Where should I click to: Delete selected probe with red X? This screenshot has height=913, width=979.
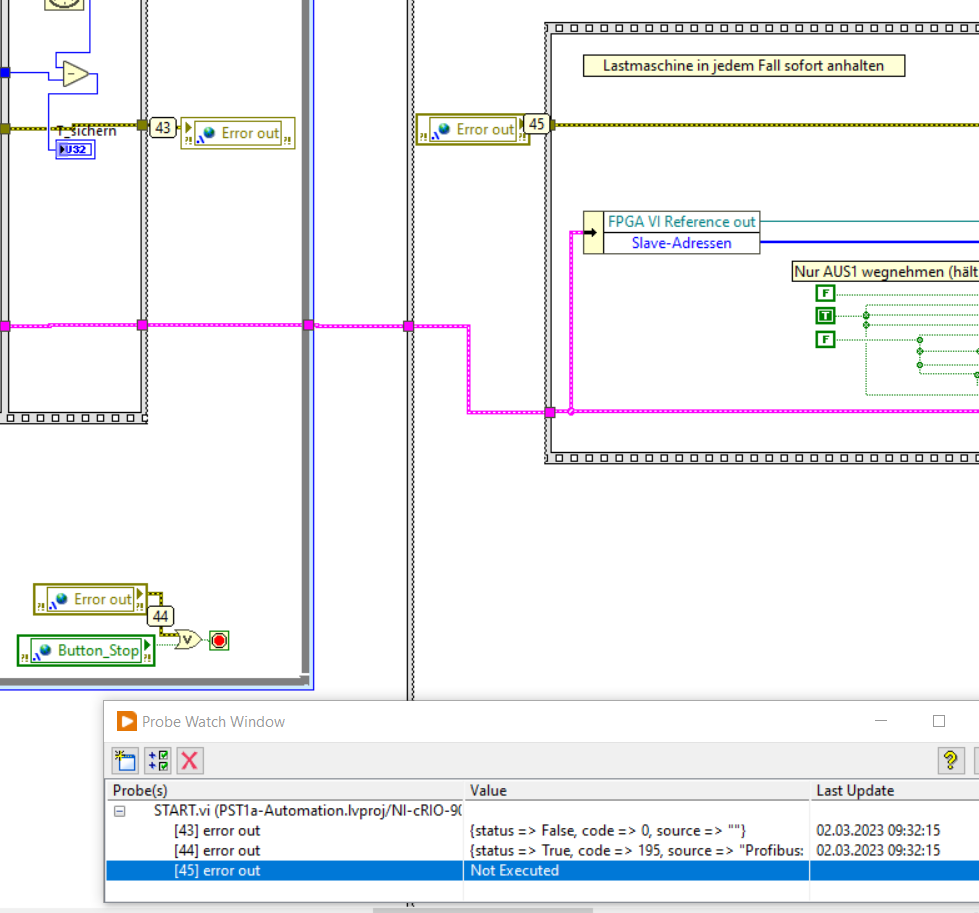[x=189, y=761]
